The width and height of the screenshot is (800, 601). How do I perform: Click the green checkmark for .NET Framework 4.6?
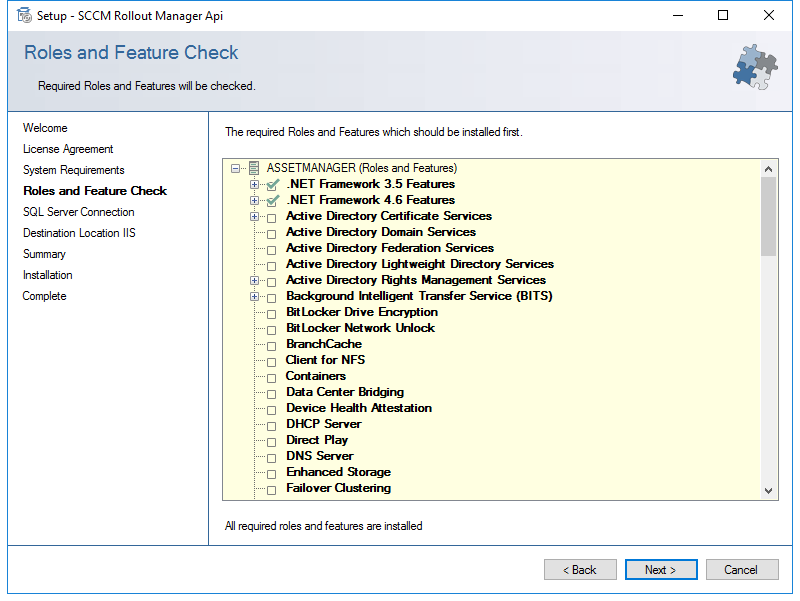272,201
